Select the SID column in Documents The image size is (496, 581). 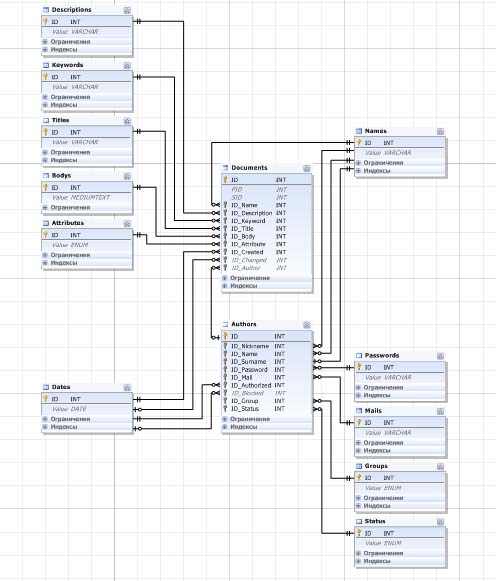coord(267,197)
